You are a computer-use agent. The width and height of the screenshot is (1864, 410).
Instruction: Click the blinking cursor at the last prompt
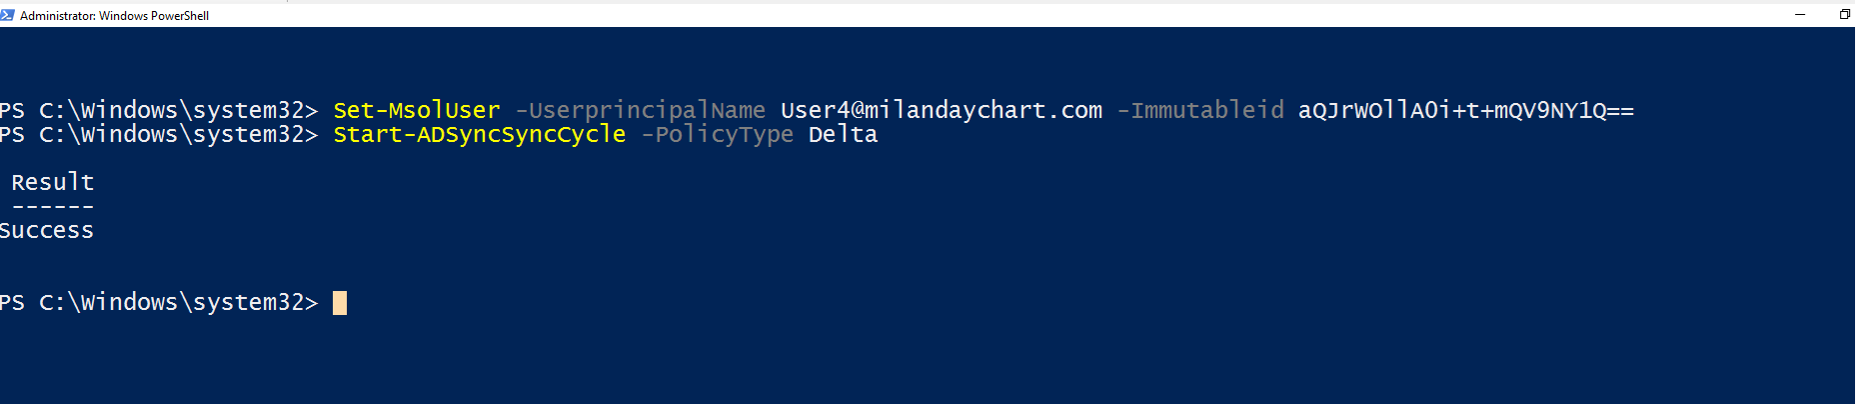tap(340, 303)
